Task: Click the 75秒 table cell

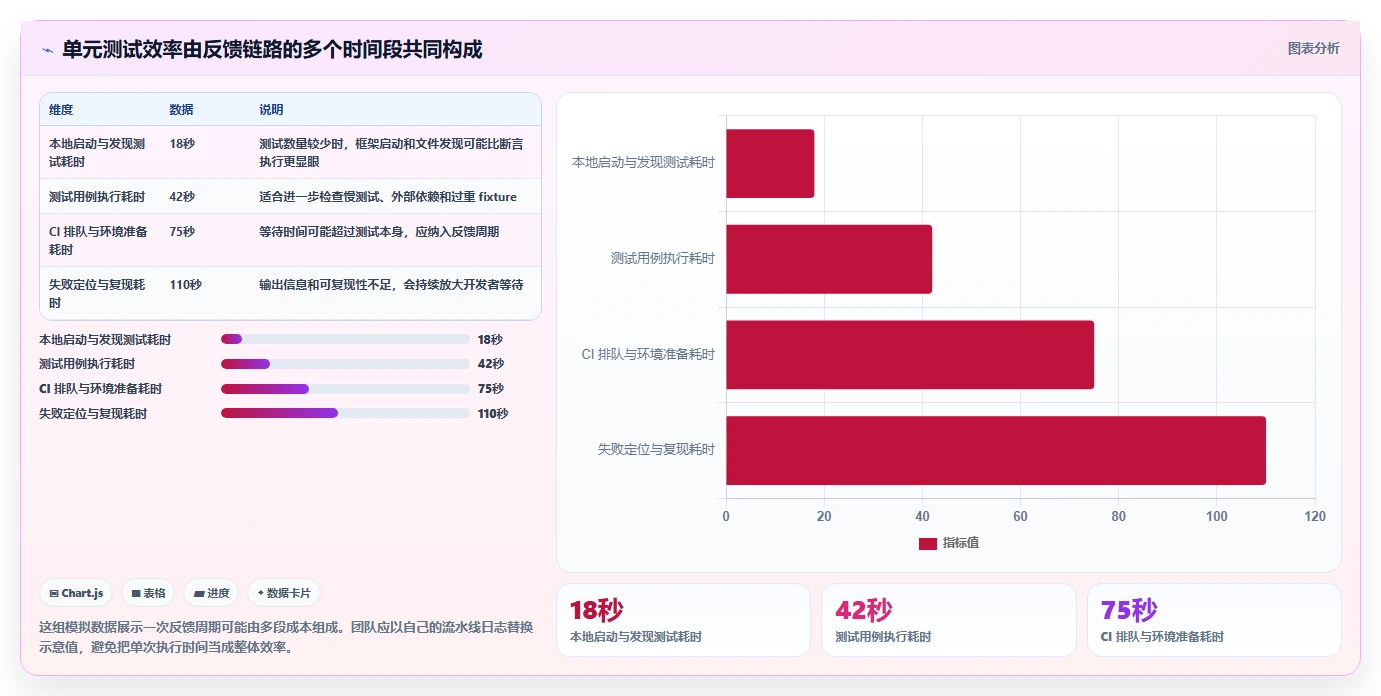Action: click(182, 232)
